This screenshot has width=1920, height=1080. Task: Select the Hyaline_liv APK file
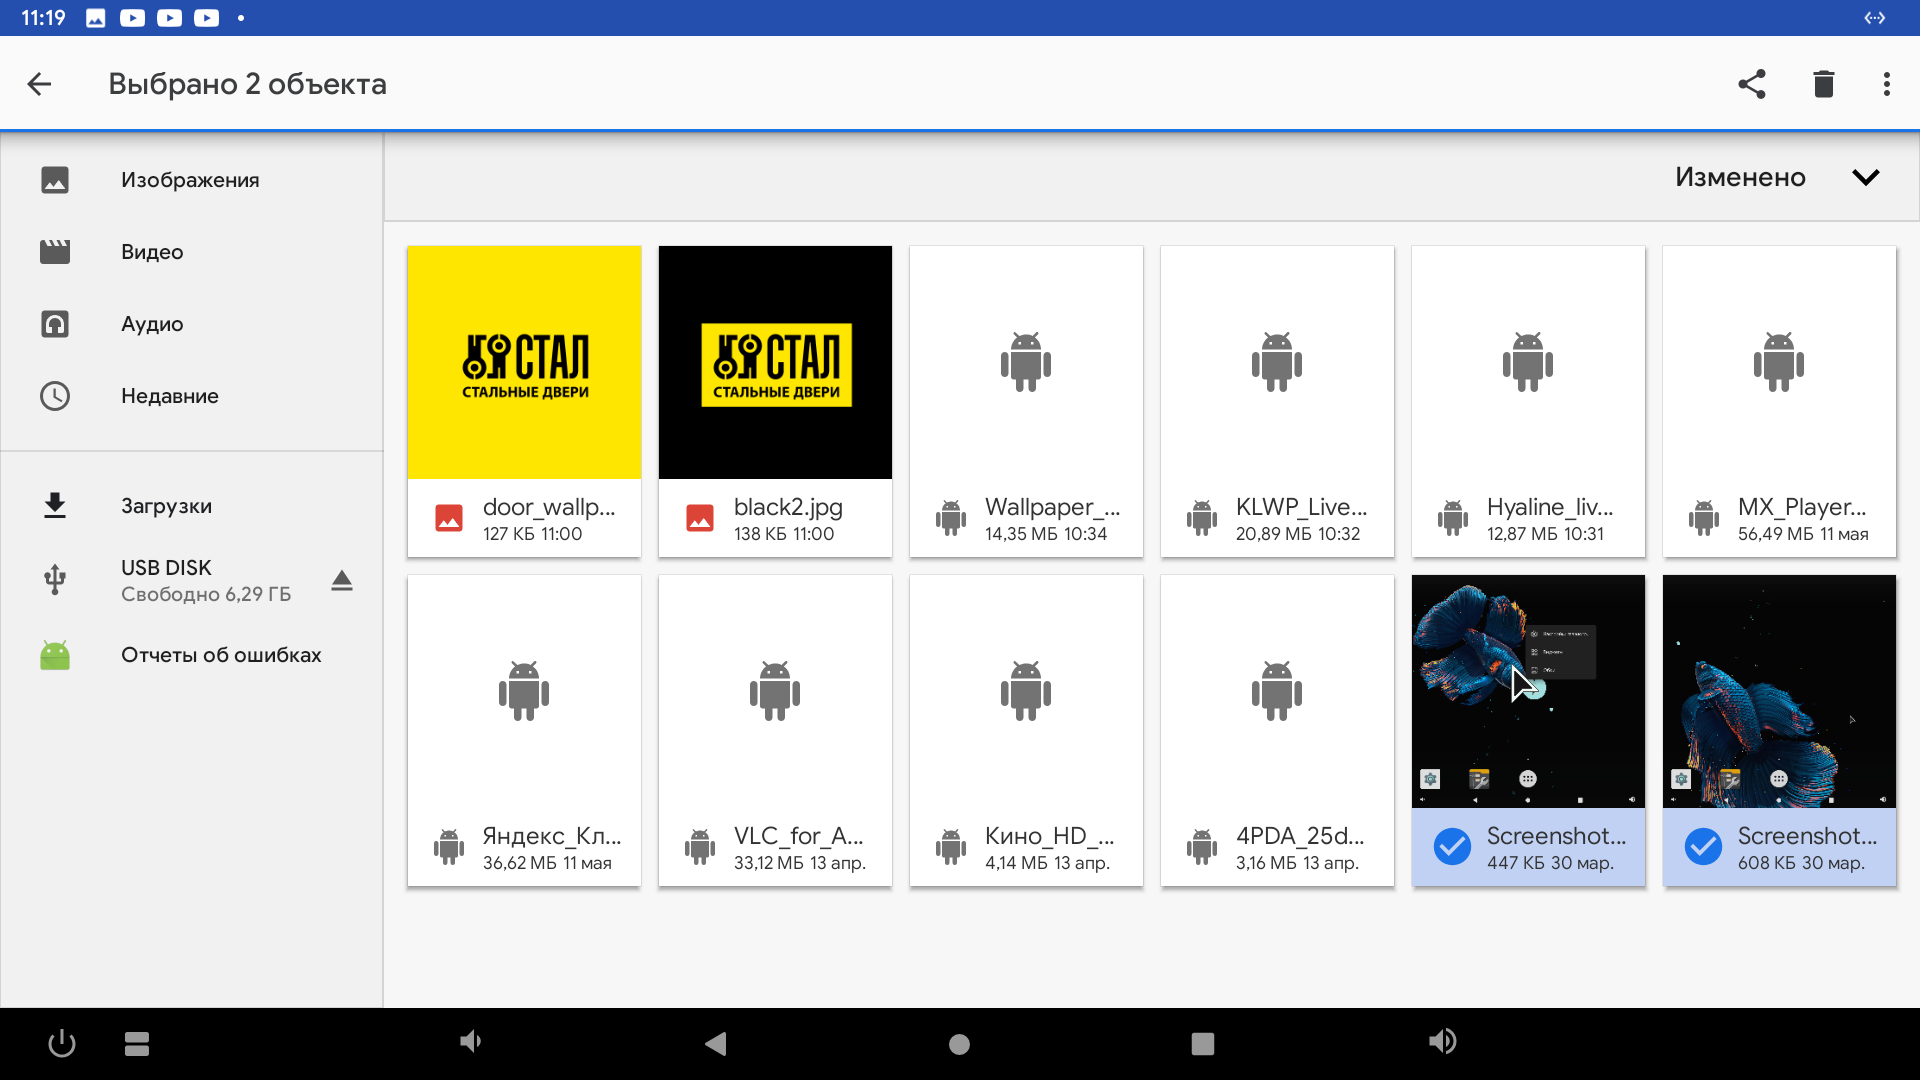(1528, 401)
